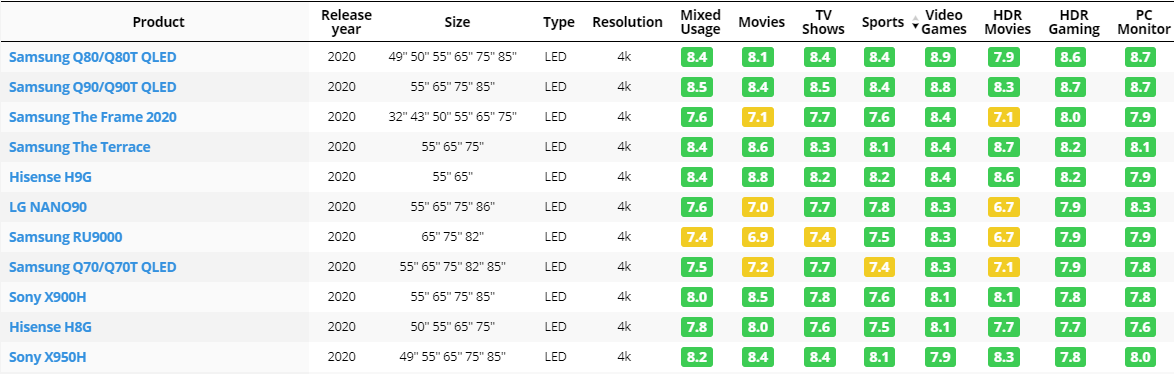Open the Hisense H8G product page
This screenshot has height=374, width=1174.
point(50,327)
